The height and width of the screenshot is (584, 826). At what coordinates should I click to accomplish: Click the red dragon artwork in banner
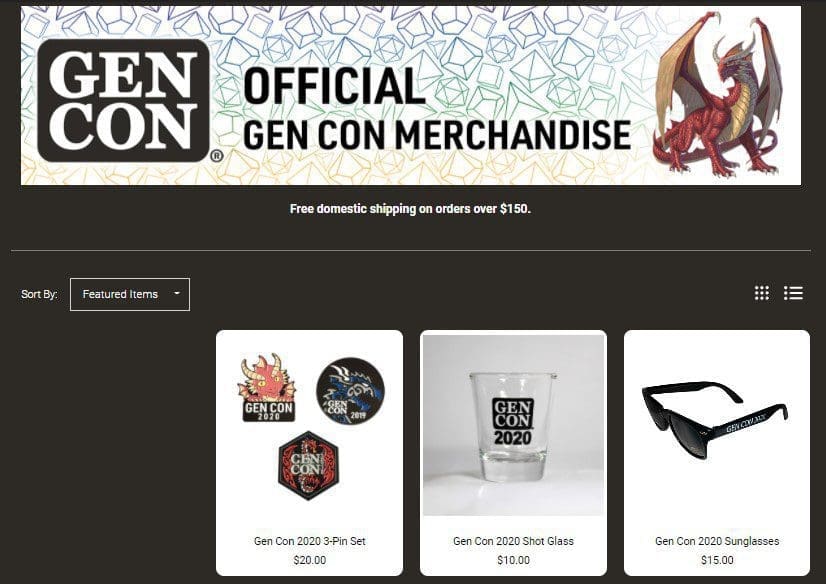point(718,94)
